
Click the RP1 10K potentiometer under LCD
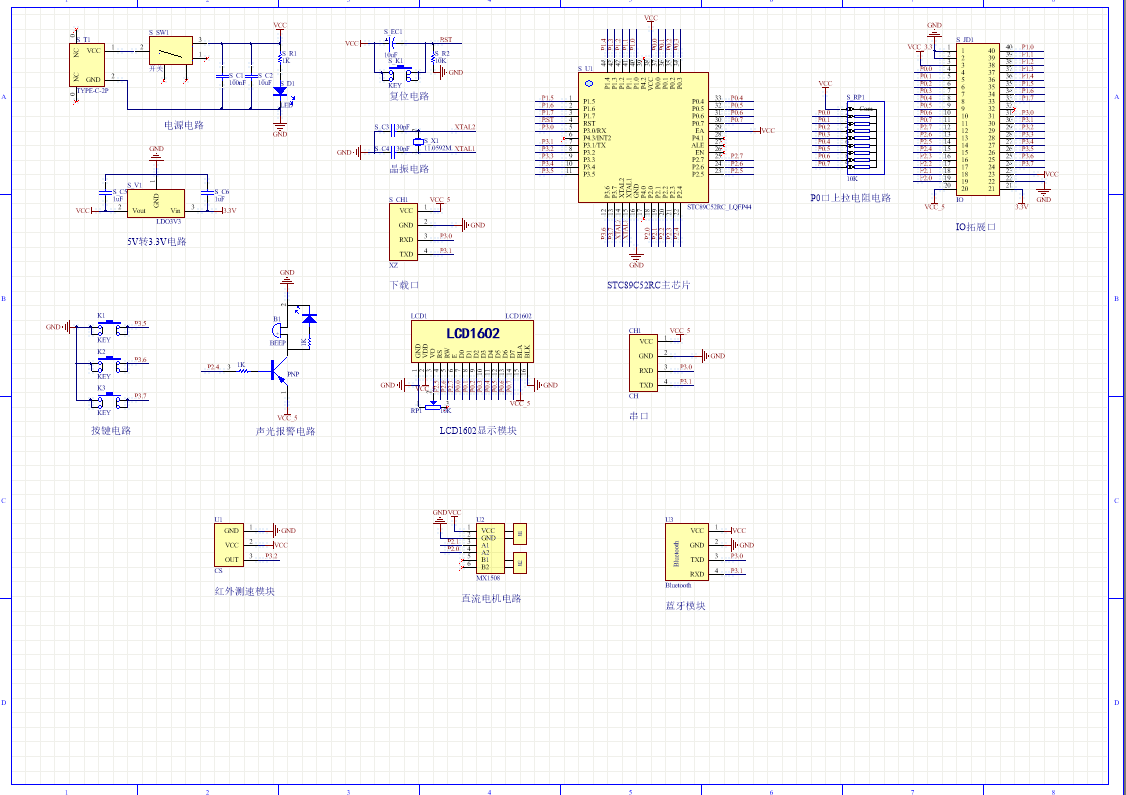pyautogui.click(x=432, y=405)
